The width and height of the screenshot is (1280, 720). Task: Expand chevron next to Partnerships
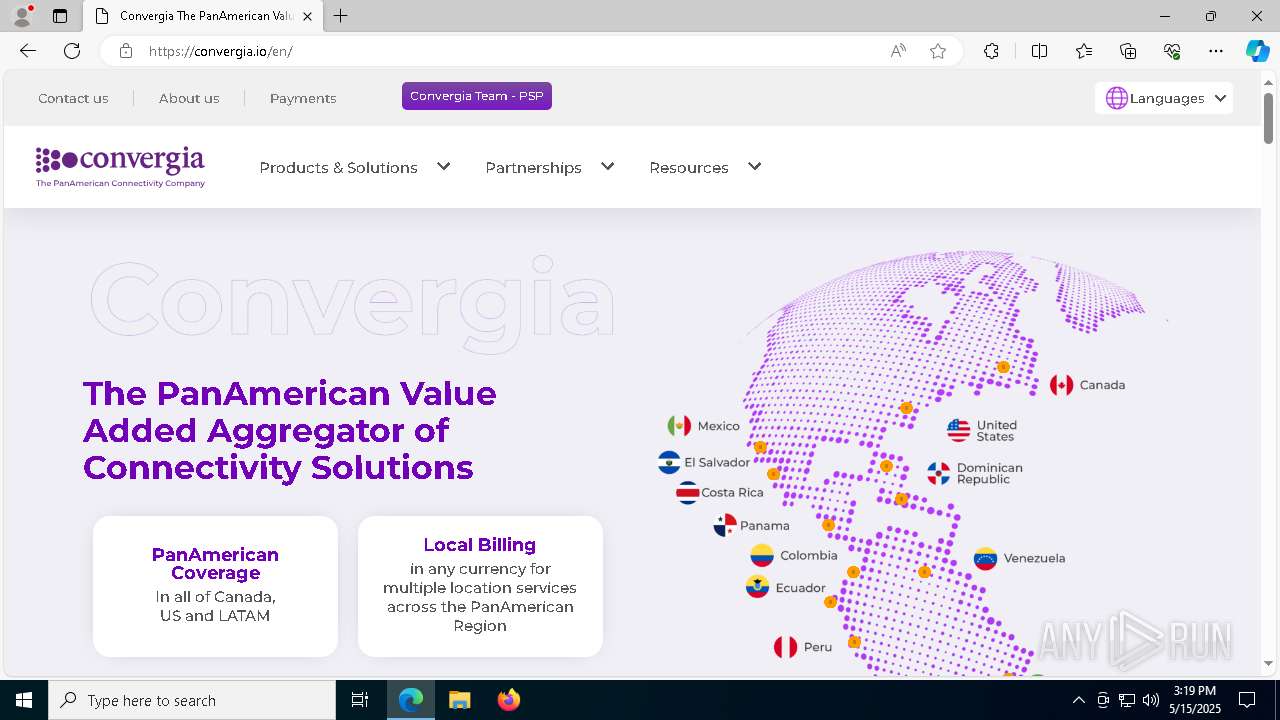pyautogui.click(x=608, y=166)
